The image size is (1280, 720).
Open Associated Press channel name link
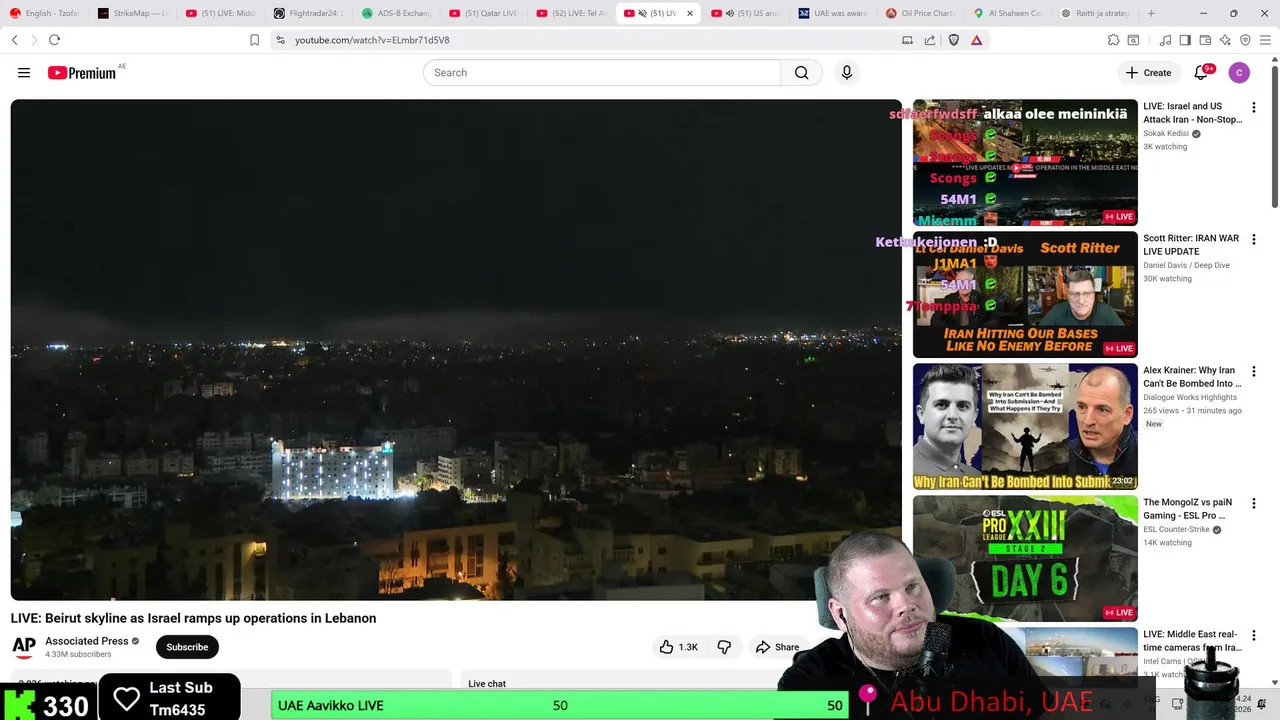point(87,641)
